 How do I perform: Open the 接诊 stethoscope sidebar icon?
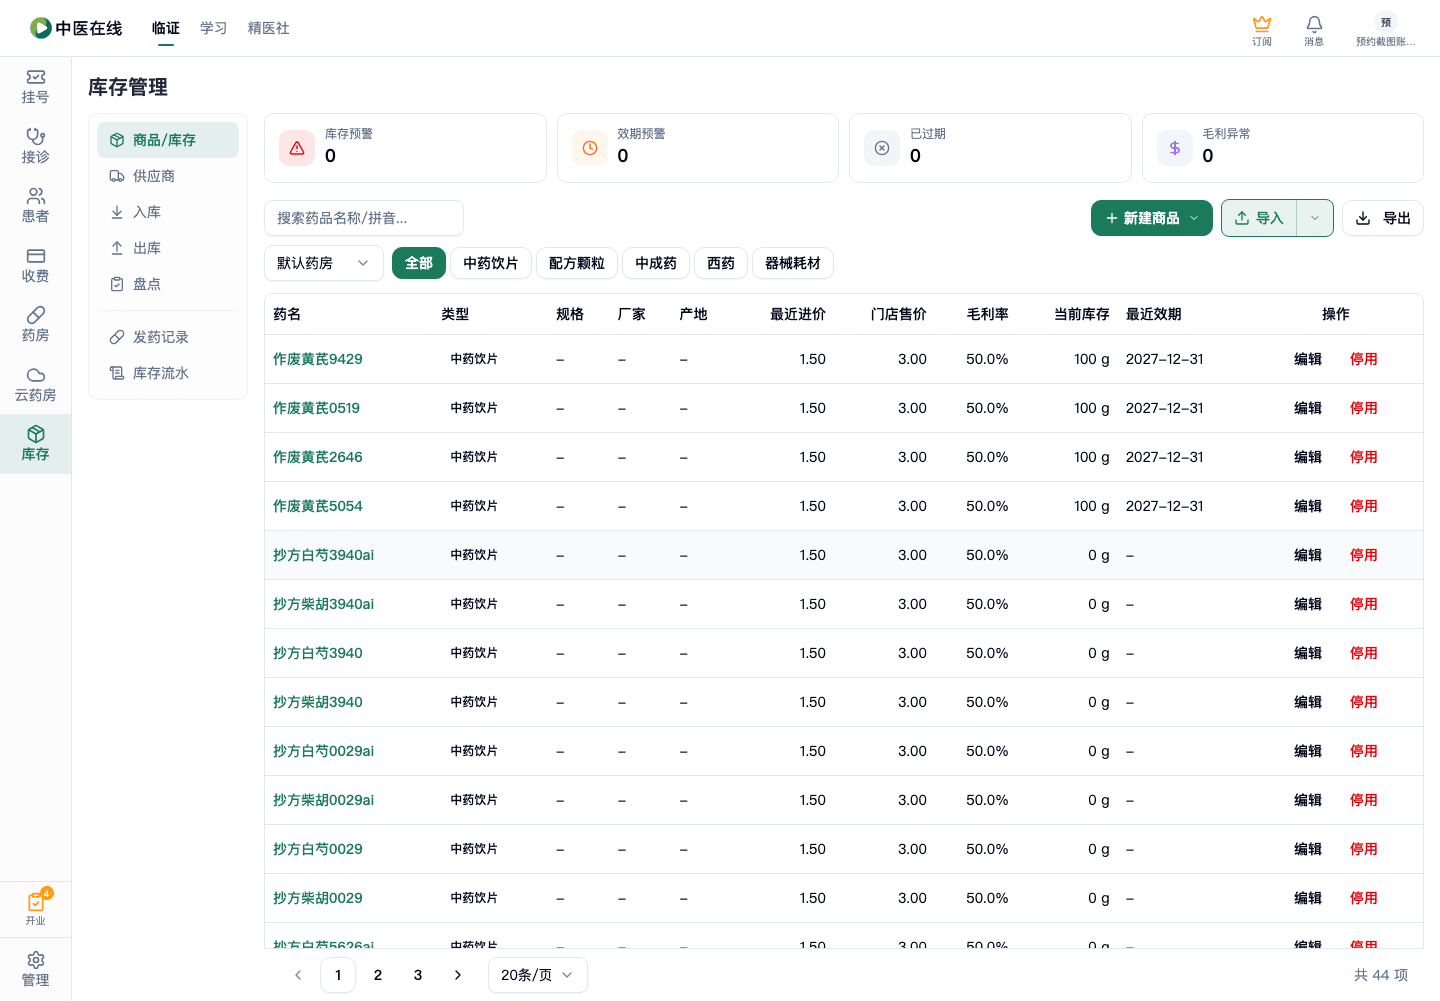(35, 146)
